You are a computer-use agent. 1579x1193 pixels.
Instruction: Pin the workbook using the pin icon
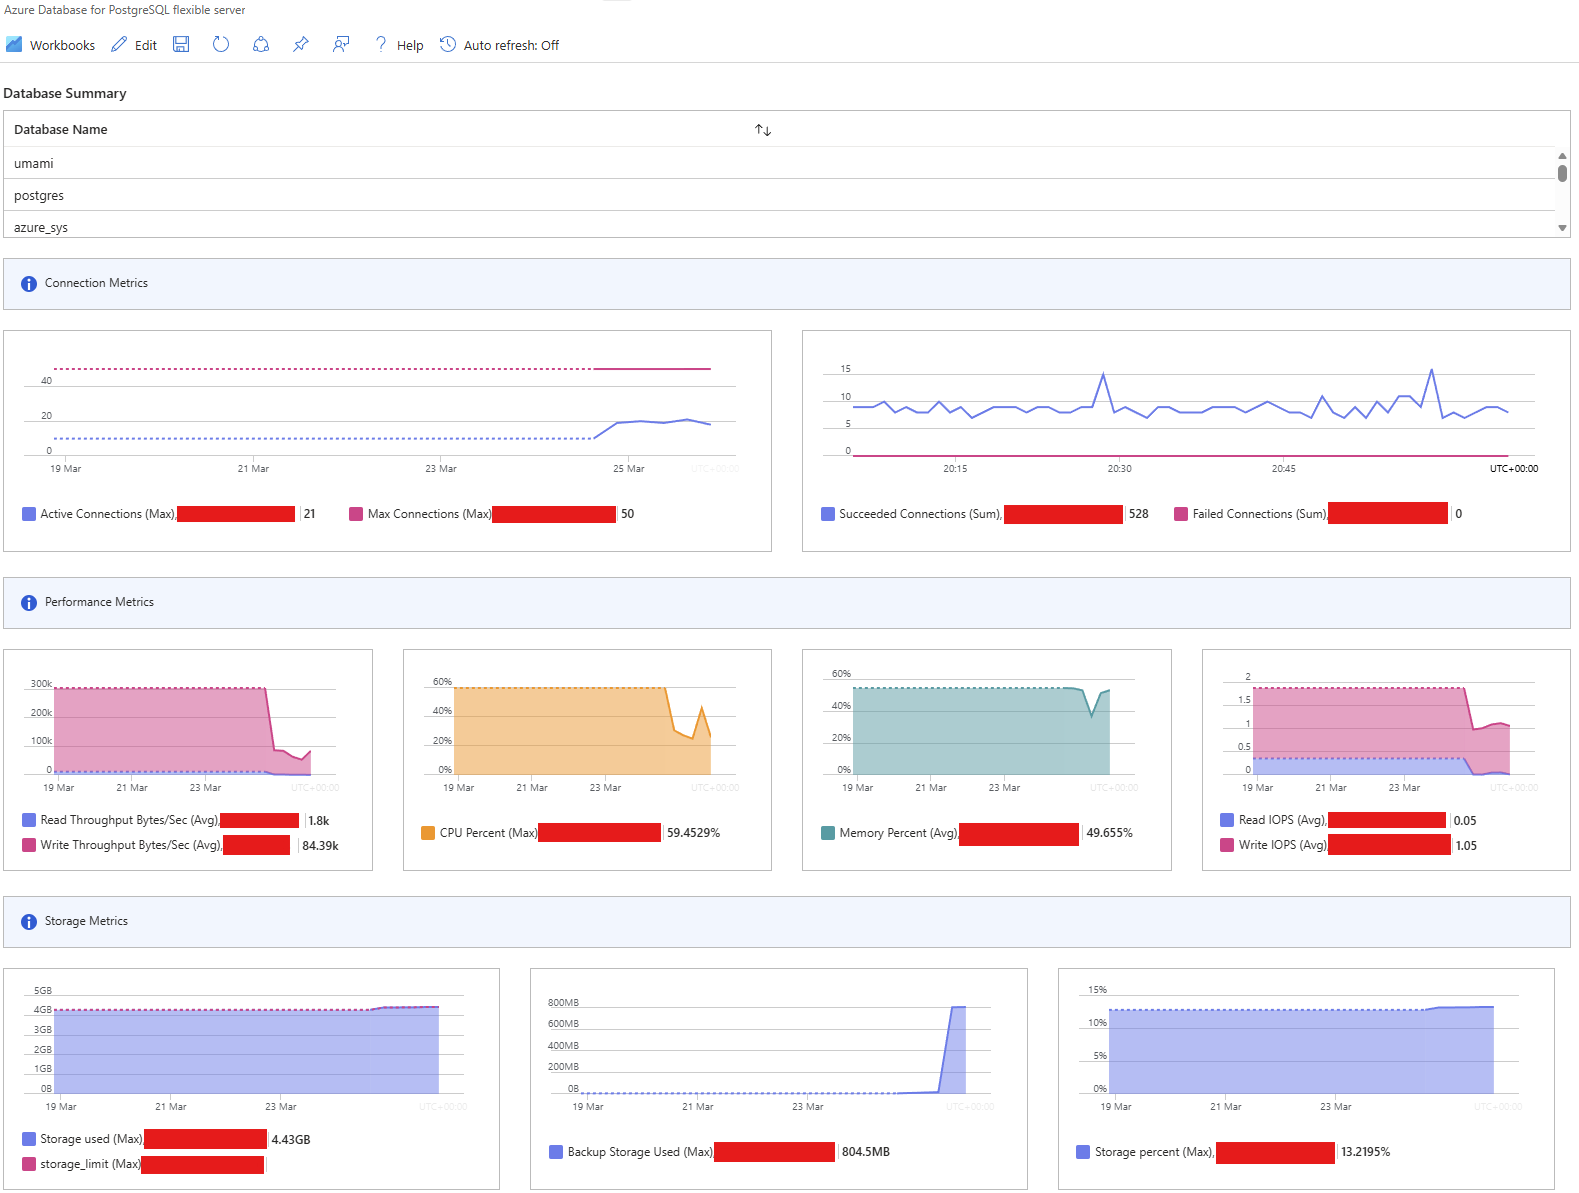click(300, 44)
